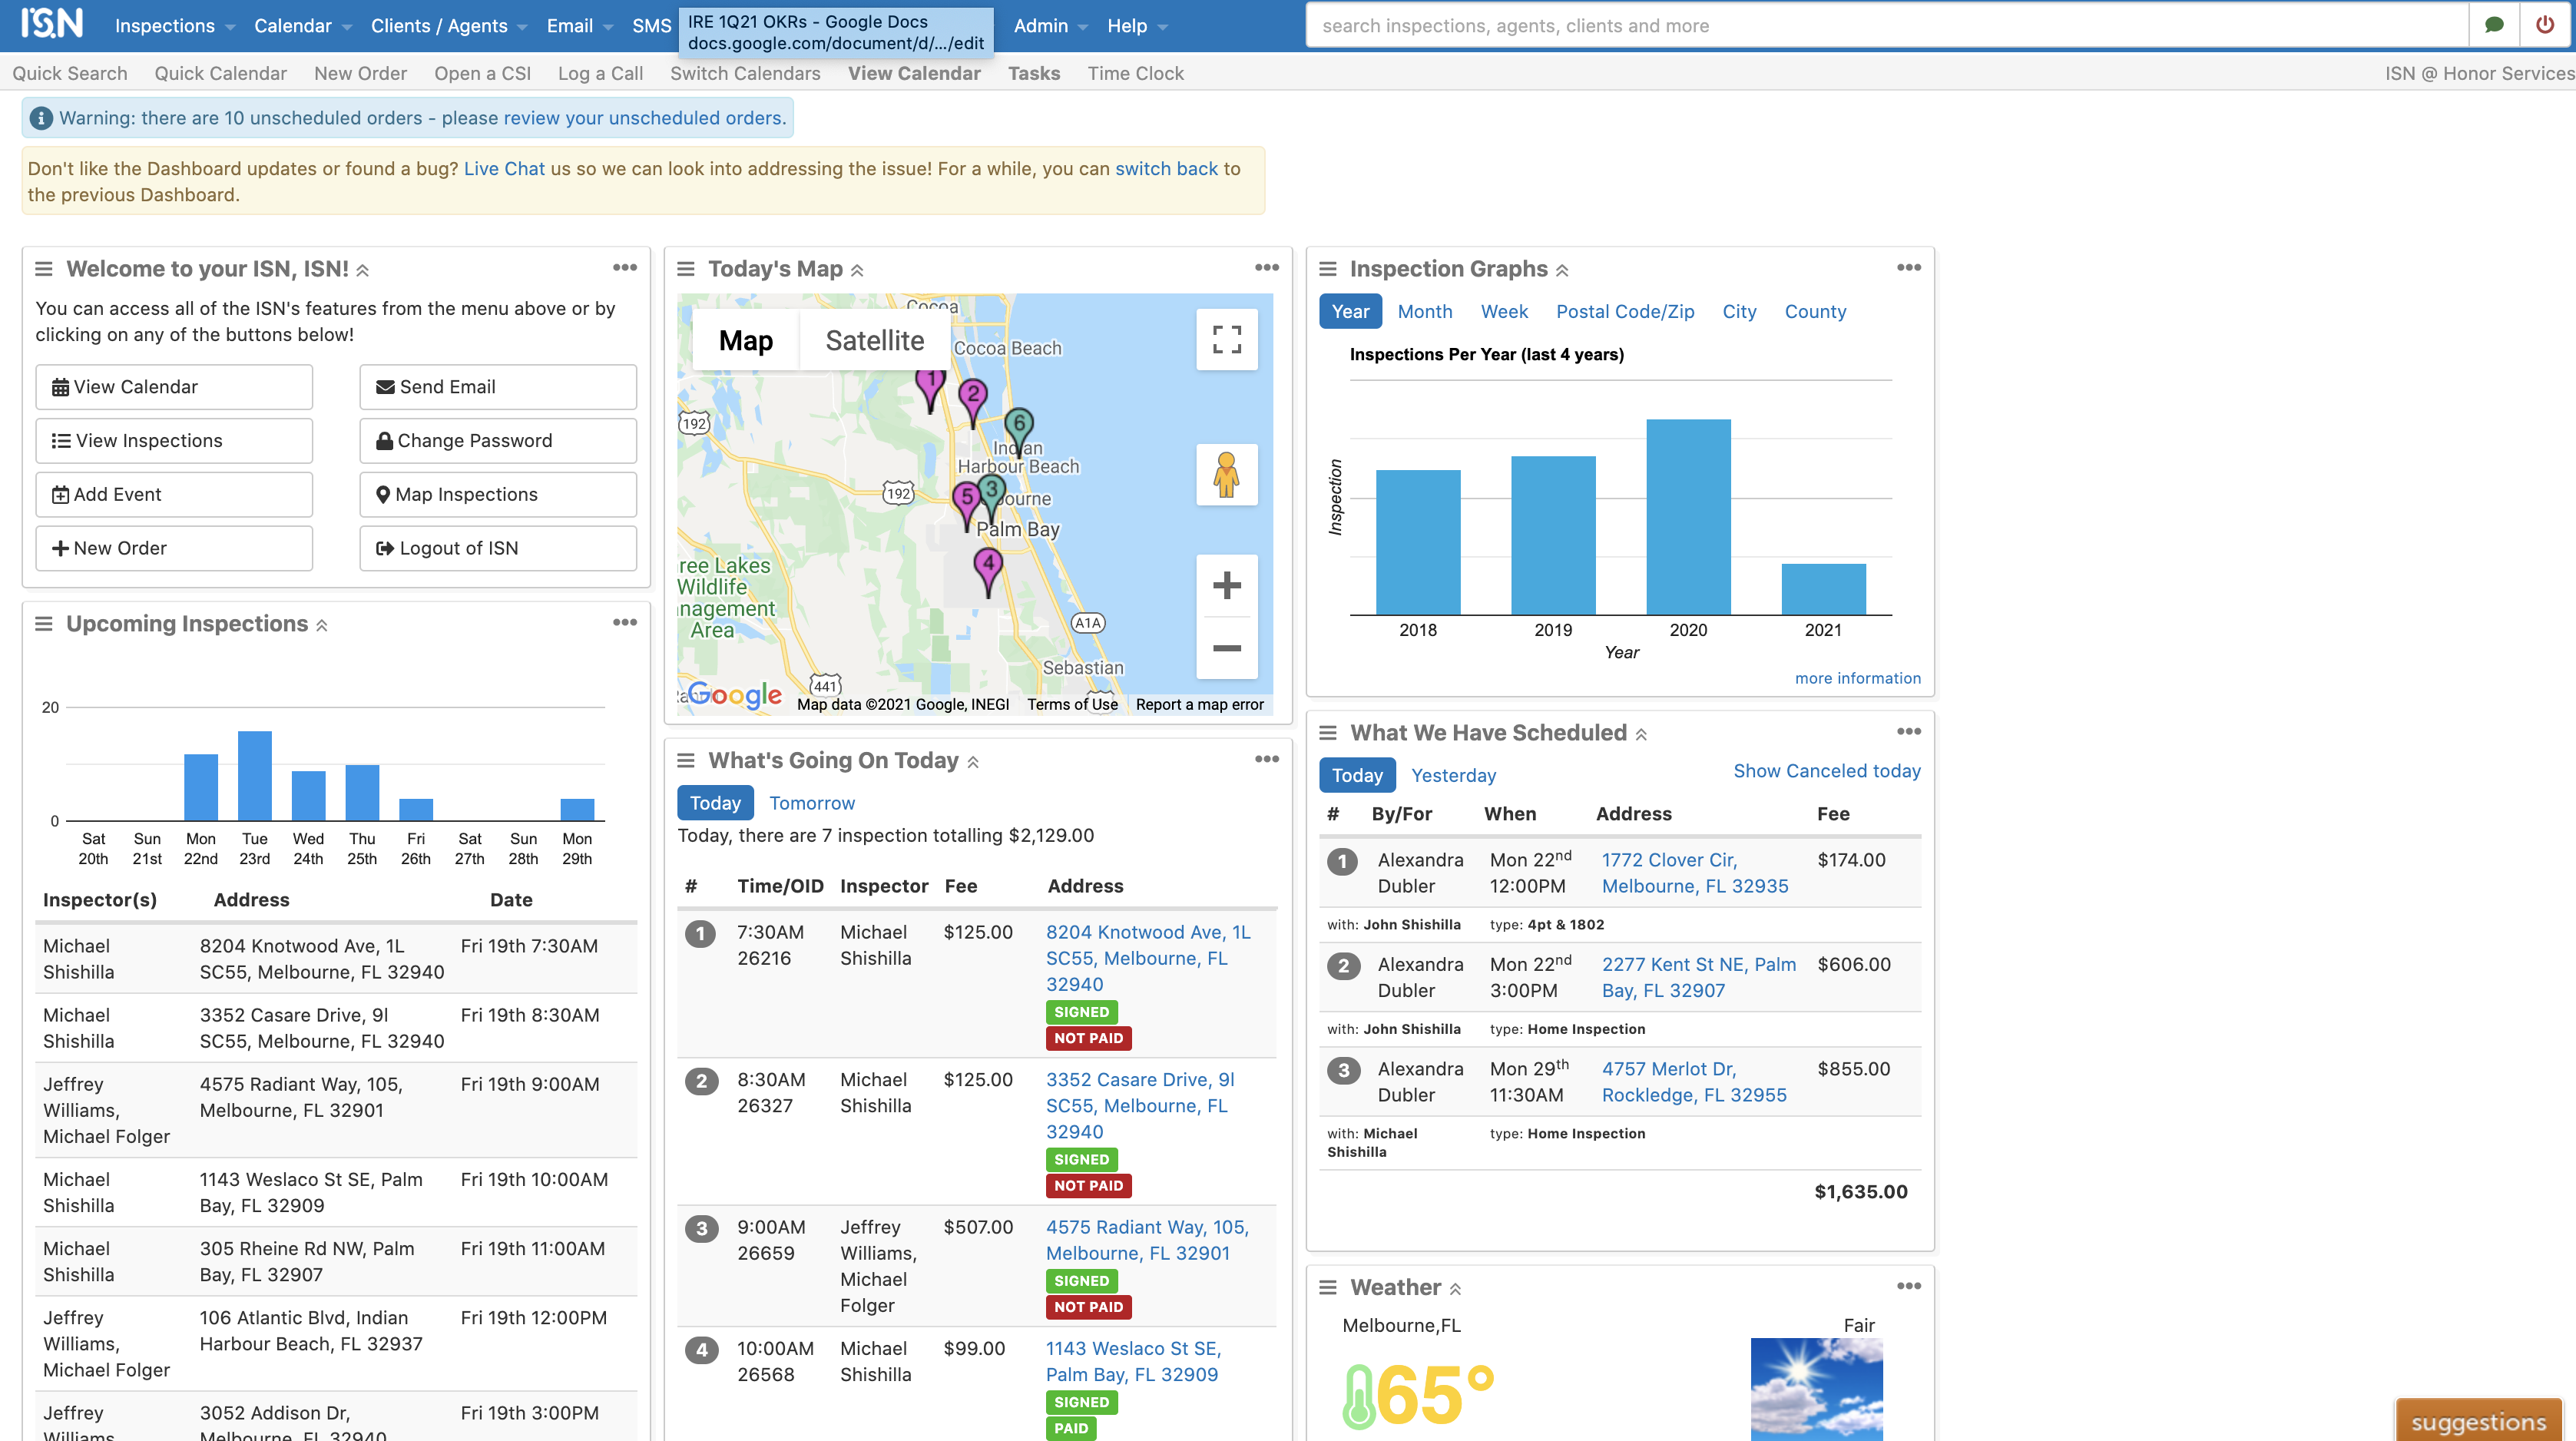This screenshot has width=2576, height=1441.
Task: Click the Logout of ISN icon button
Action: (386, 545)
